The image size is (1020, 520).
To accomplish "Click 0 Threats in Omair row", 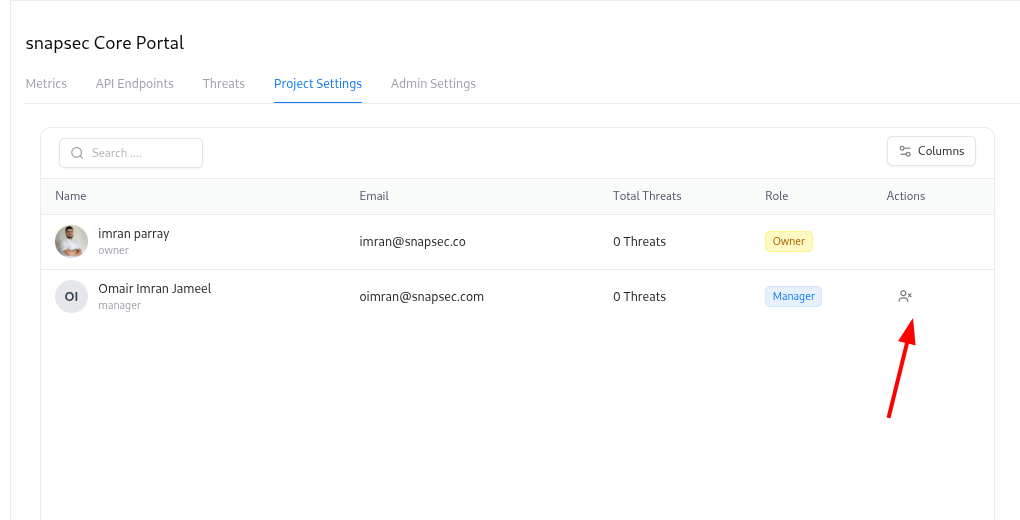I will click(639, 297).
